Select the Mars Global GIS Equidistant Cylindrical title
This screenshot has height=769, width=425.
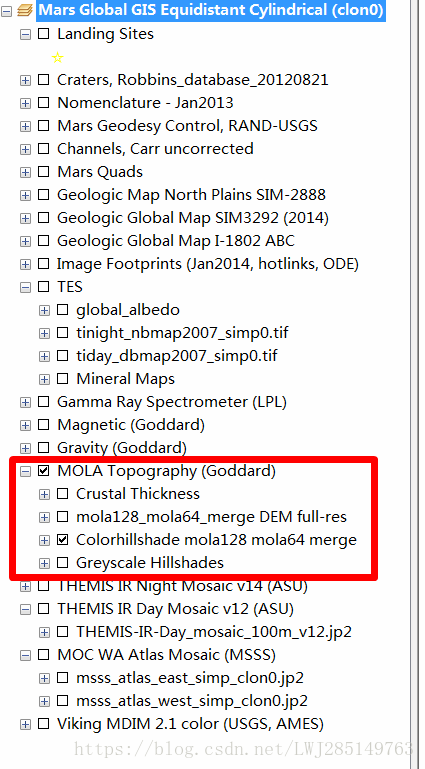(x=211, y=10)
